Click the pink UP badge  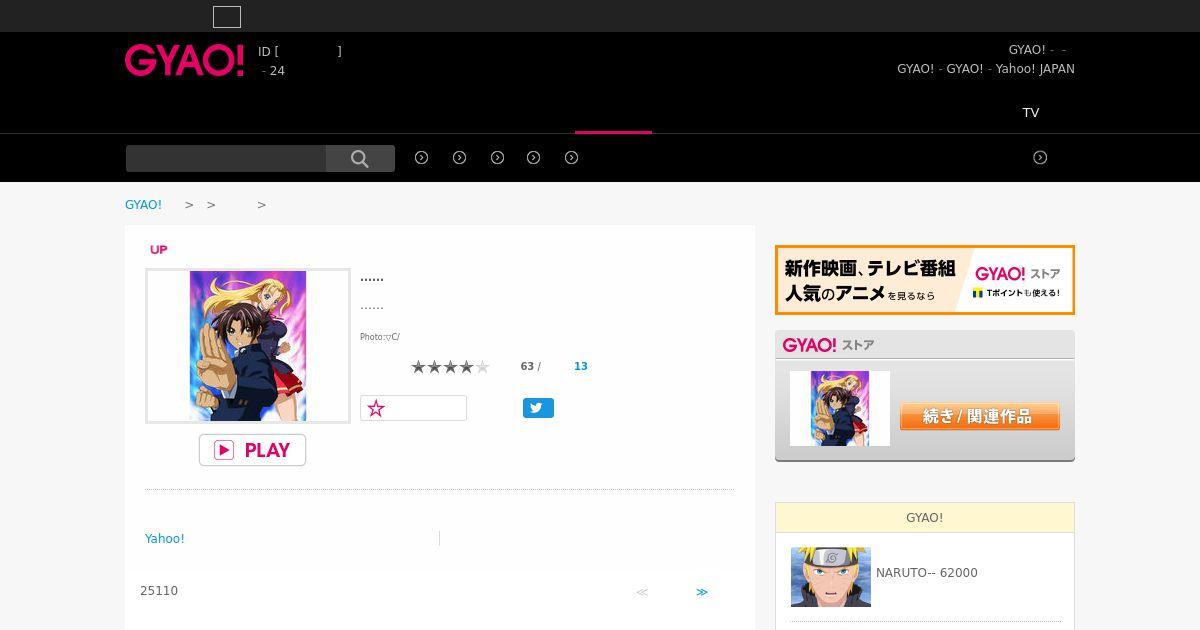(x=158, y=249)
